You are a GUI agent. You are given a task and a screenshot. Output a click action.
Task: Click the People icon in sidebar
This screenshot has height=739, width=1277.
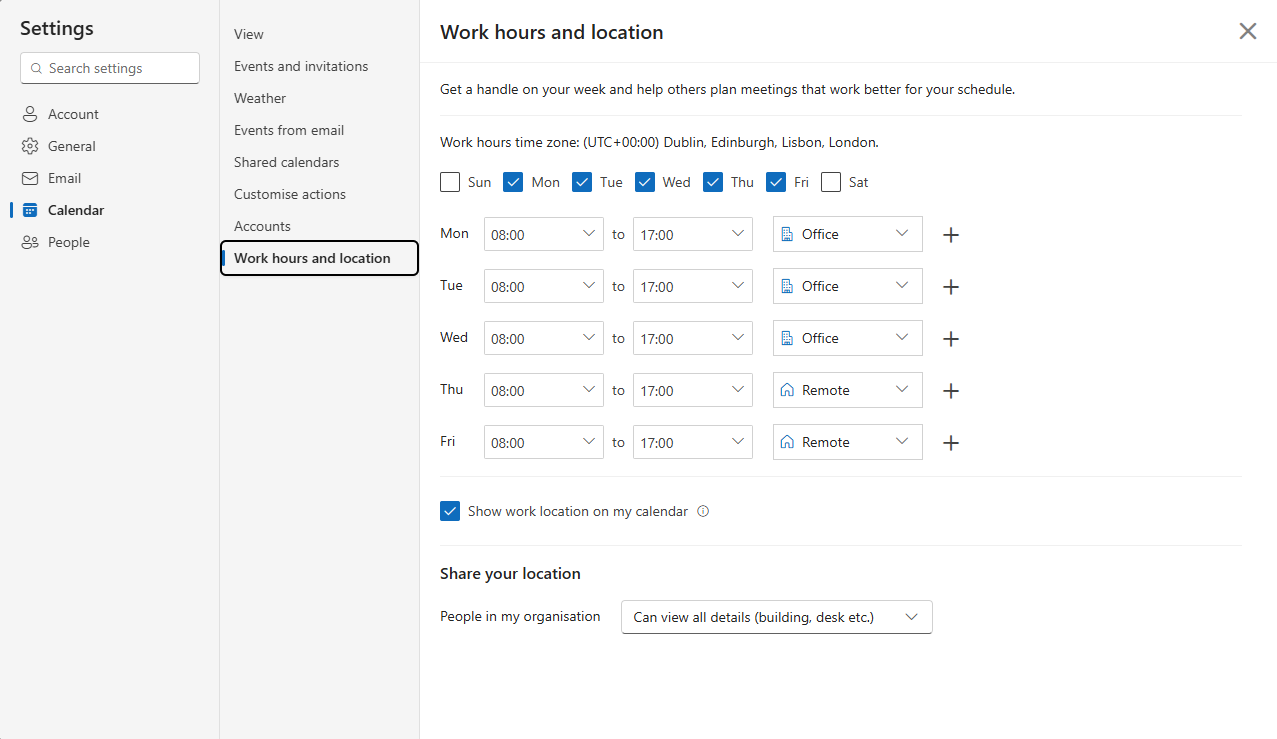30,242
